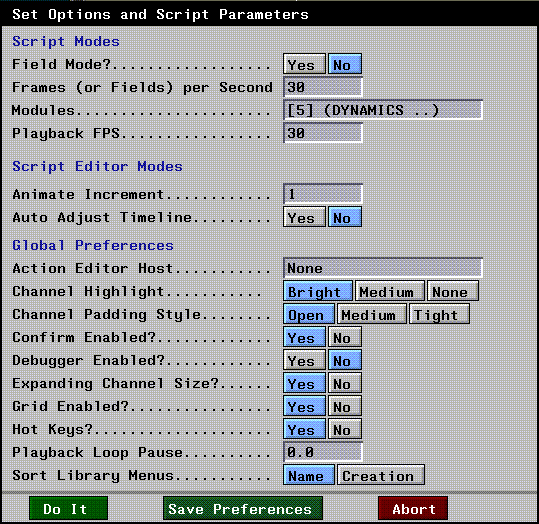Click the Frames per Second input field
The image size is (539, 524).
coord(323,87)
